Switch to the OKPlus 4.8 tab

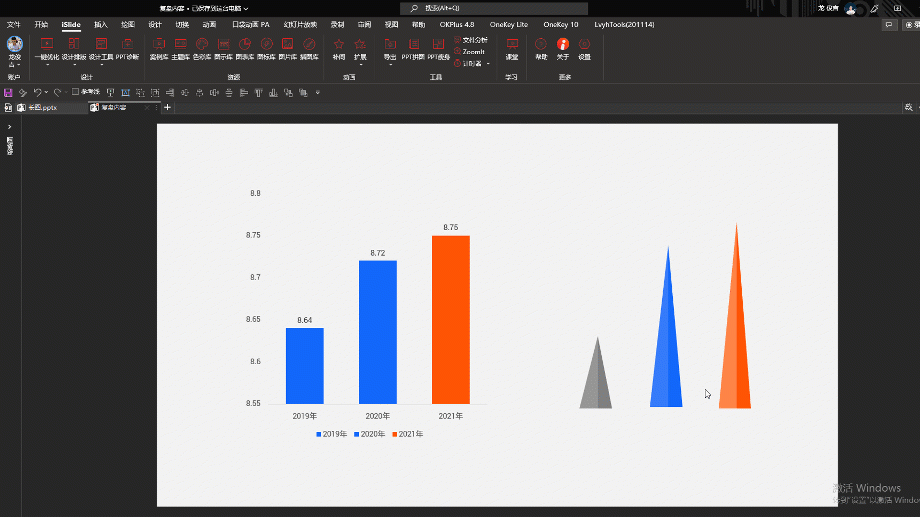[457, 25]
